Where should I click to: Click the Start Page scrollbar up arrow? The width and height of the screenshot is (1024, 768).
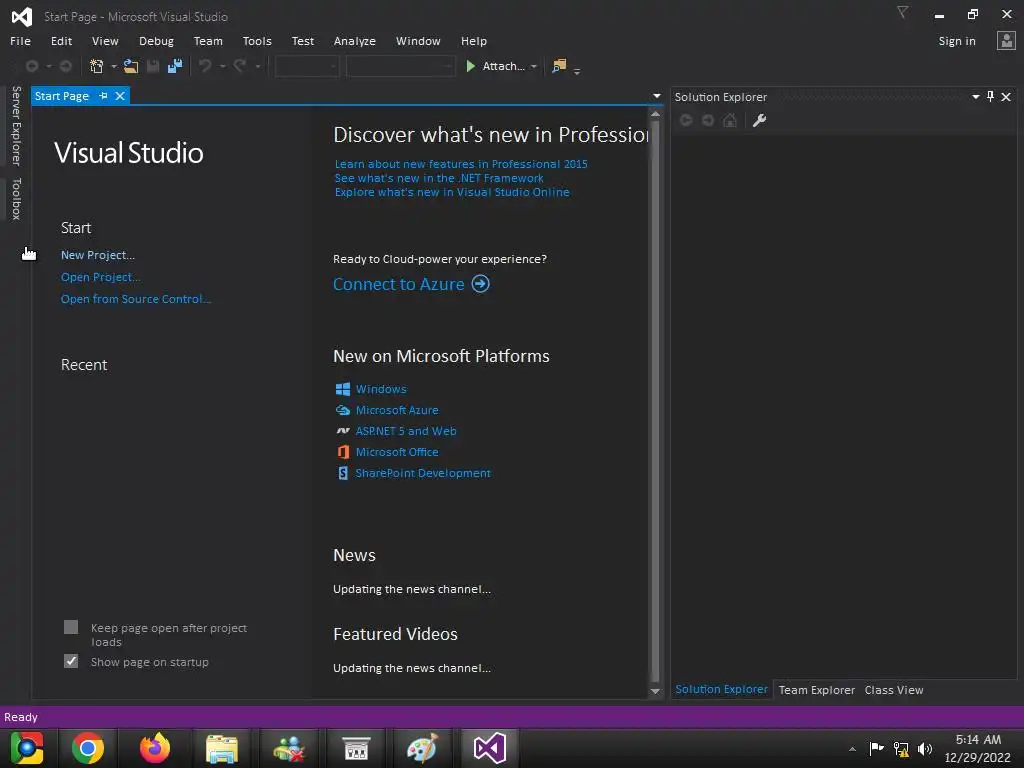[655, 114]
